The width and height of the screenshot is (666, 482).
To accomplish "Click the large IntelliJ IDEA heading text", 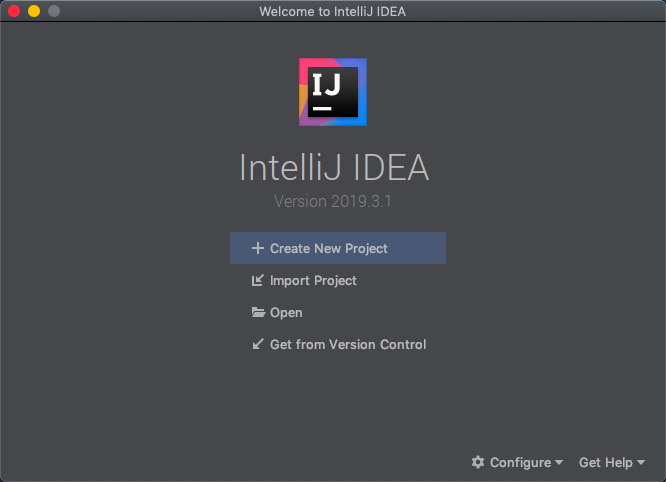I will click(334, 167).
